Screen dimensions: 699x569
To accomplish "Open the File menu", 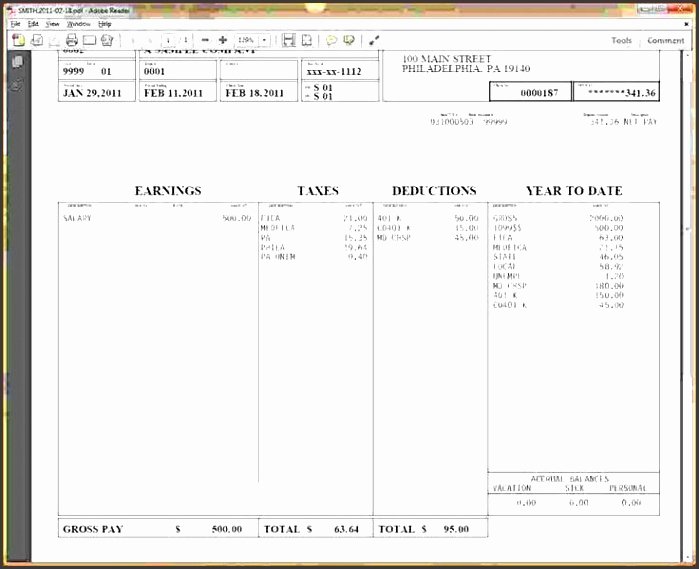I will 16,24.
